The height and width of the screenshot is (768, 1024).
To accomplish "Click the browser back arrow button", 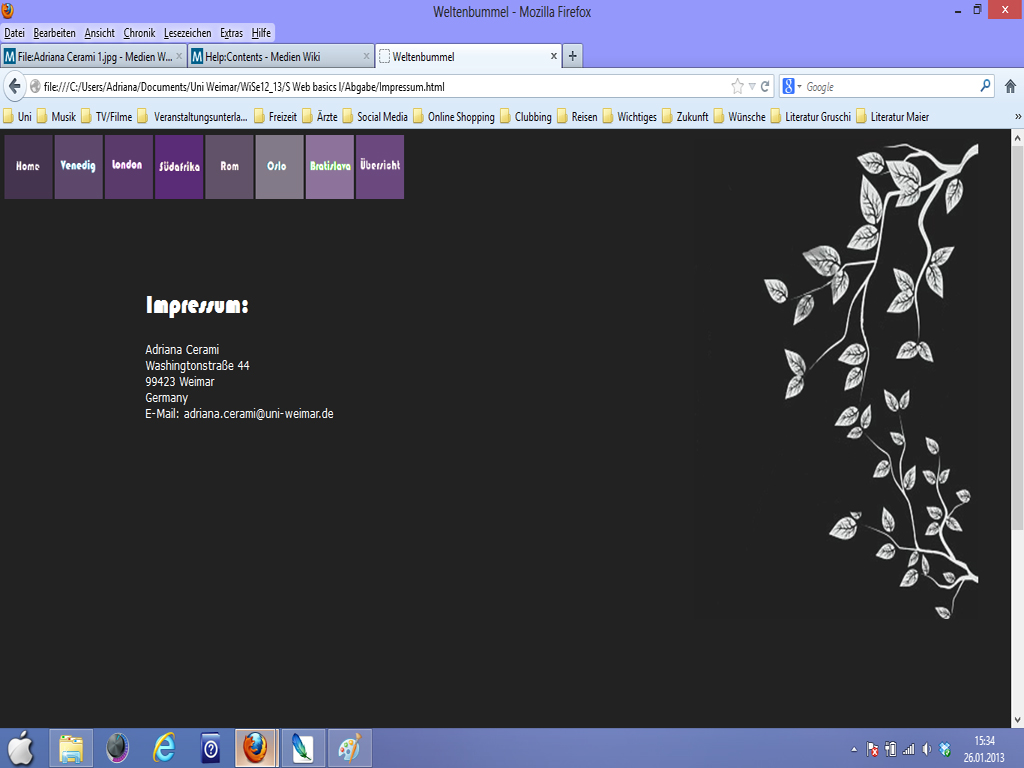I will (15, 86).
